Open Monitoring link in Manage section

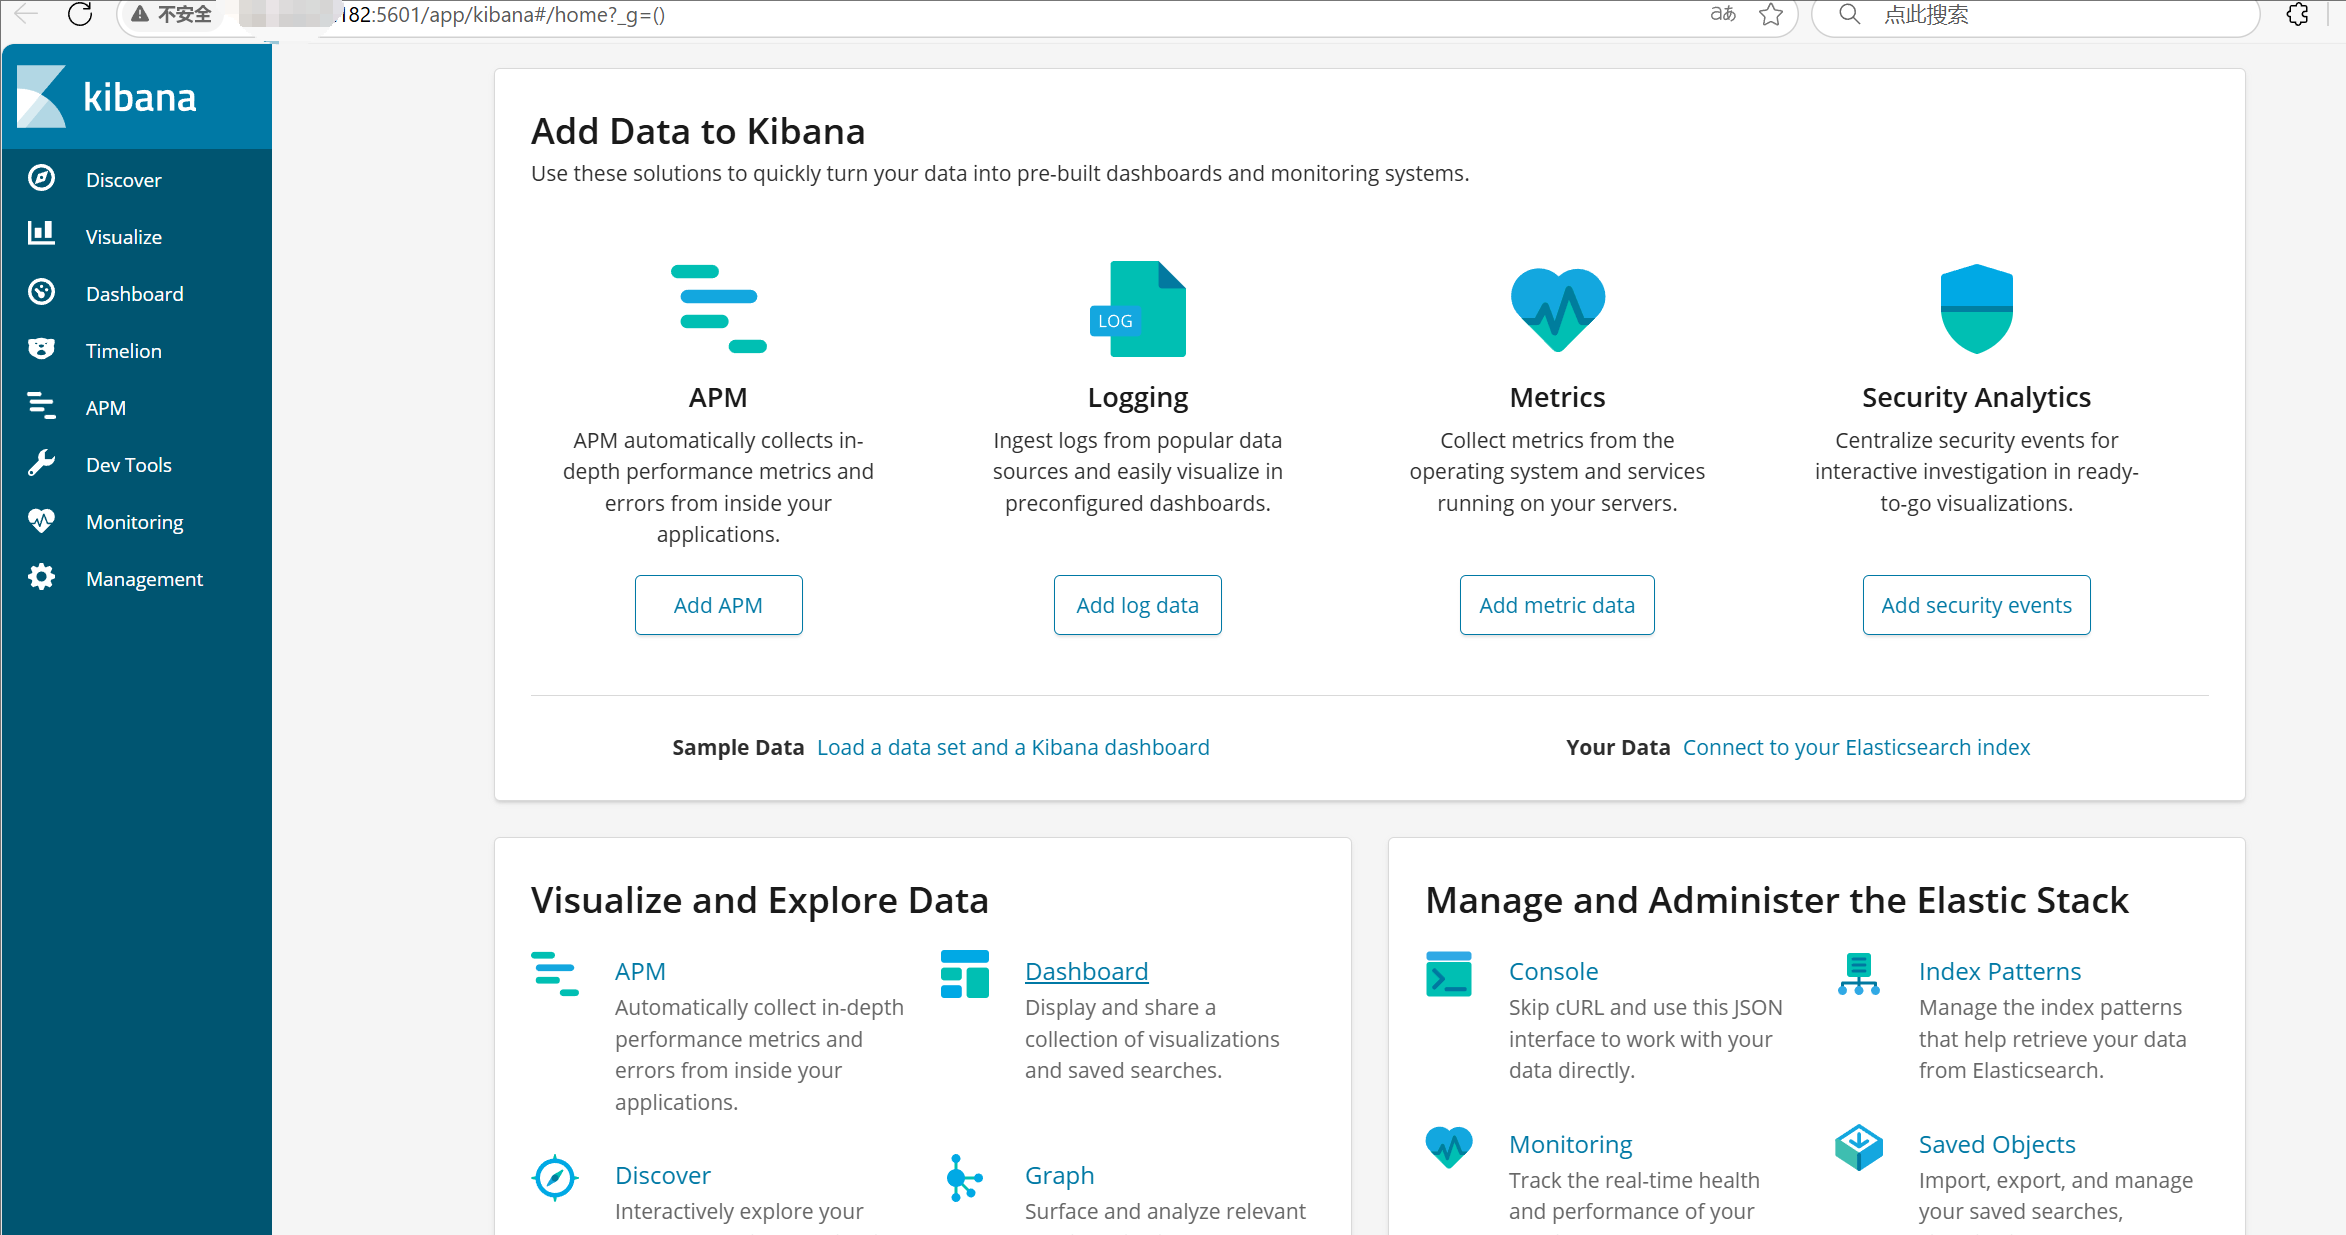click(x=1570, y=1144)
